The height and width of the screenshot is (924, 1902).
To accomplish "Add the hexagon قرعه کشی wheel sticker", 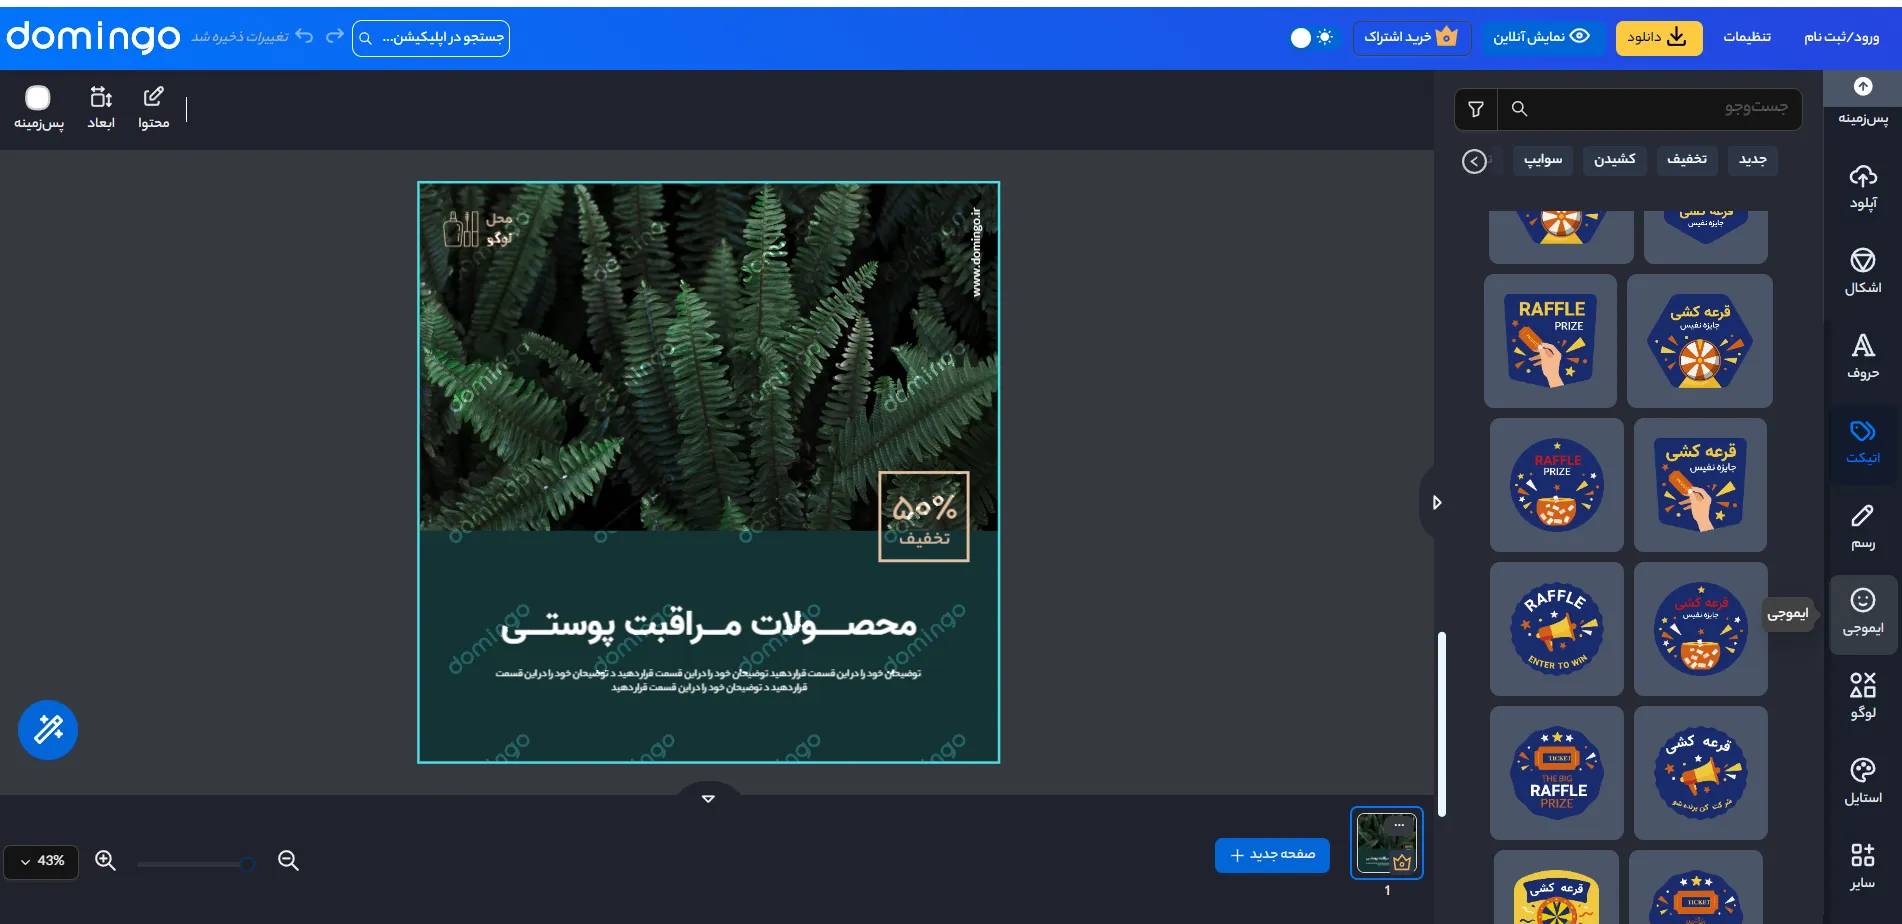I will click(x=1700, y=341).
